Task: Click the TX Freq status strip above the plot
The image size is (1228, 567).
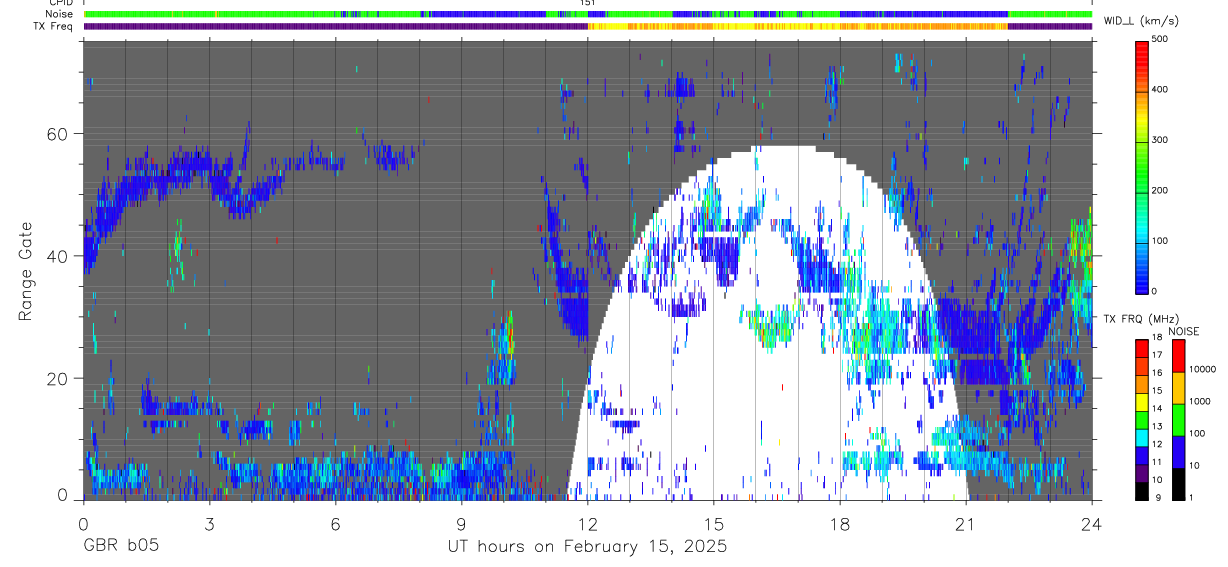Action: [x=588, y=26]
